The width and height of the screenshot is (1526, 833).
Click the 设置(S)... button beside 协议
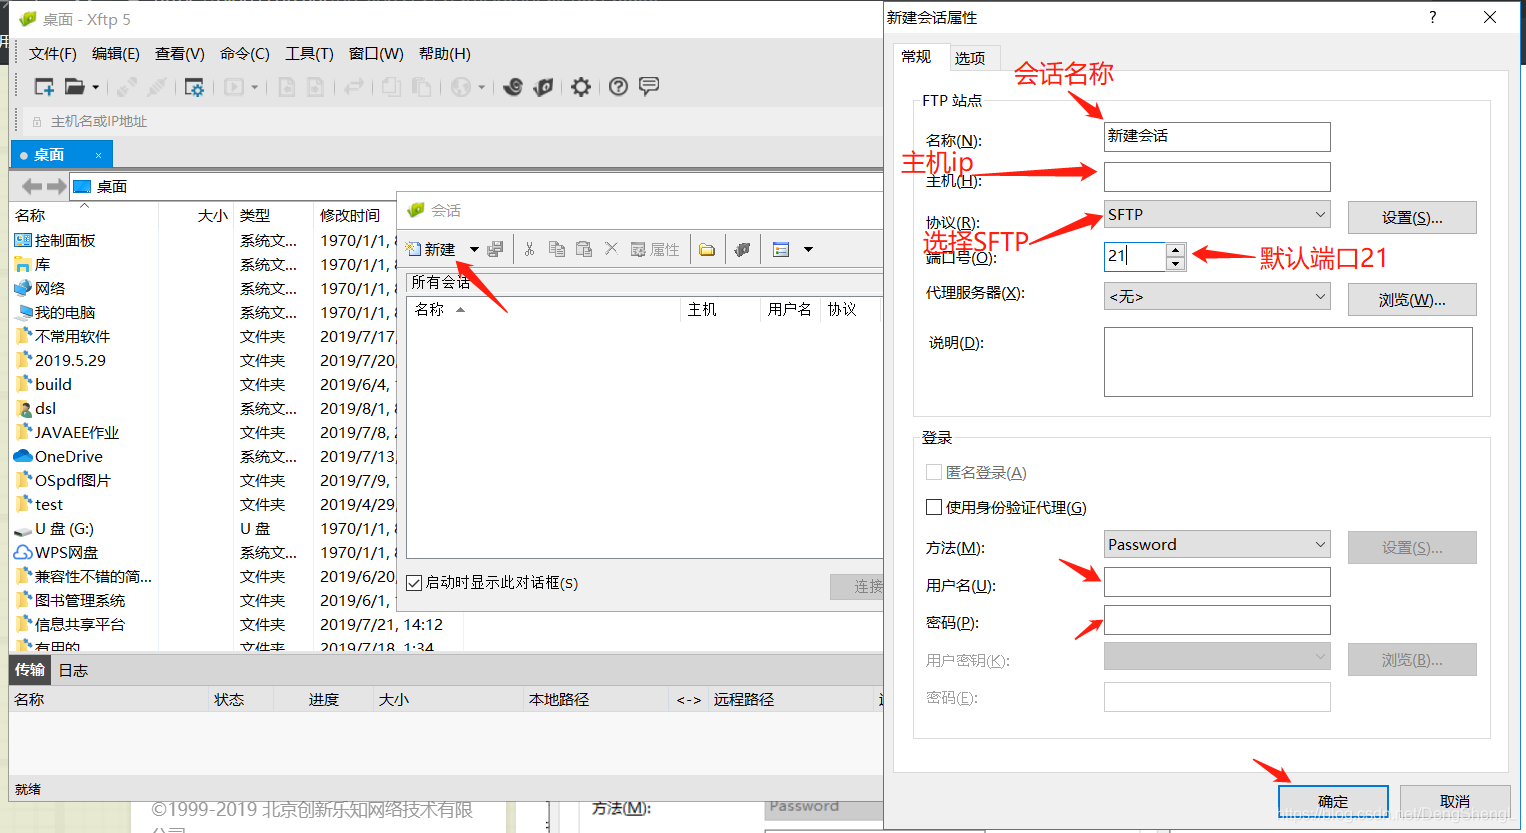(x=1412, y=217)
